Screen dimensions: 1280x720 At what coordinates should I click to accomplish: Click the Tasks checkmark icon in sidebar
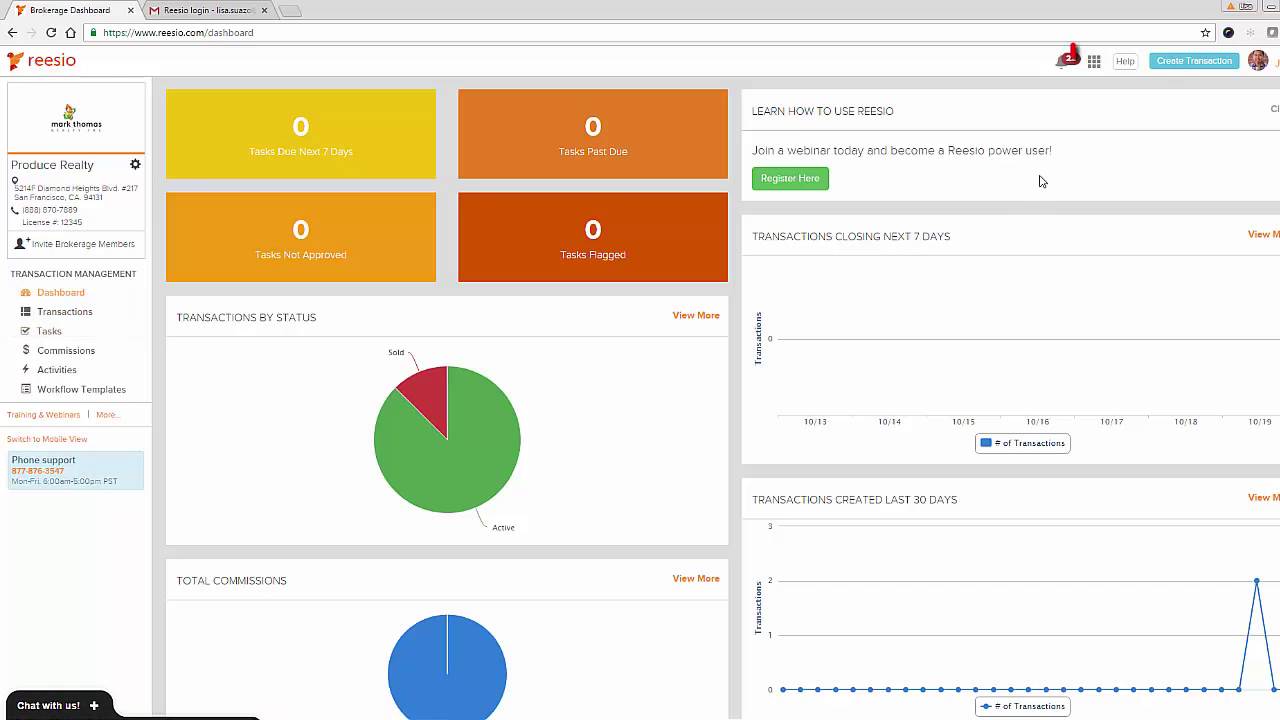coord(26,331)
